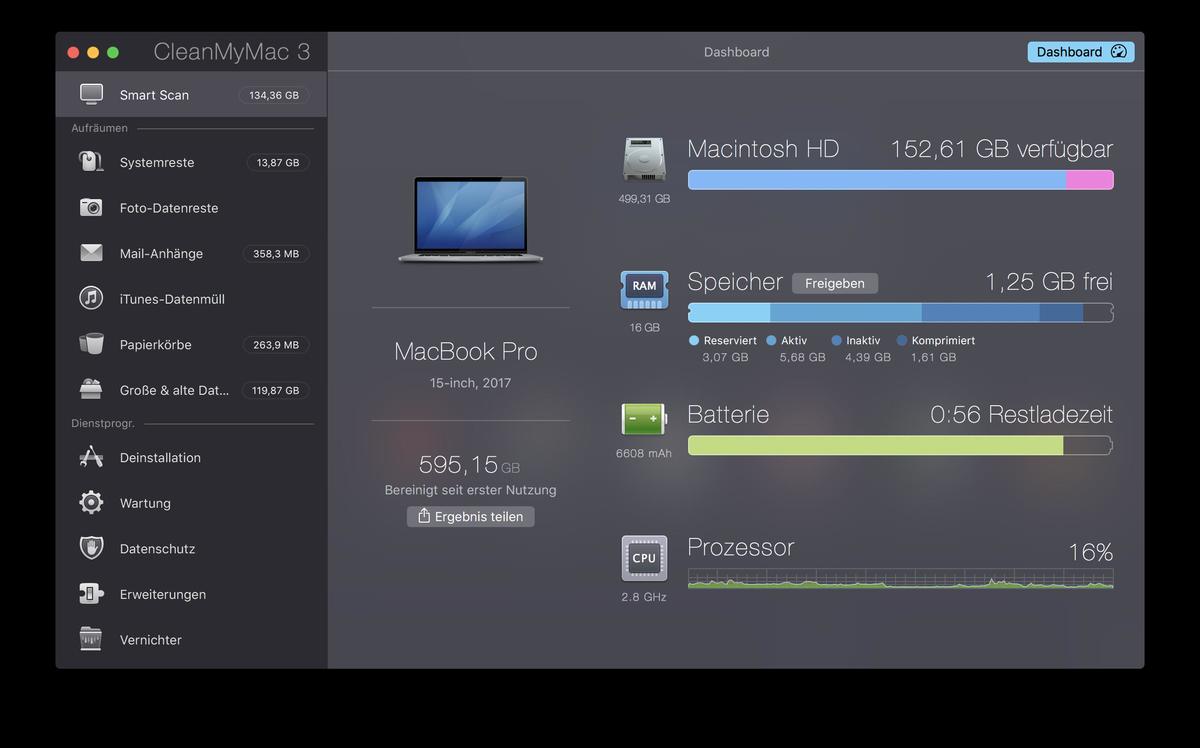Screen dimensions: 1200x748
Task: Open Foto-Datenreste in the sidebar
Action: [x=191, y=208]
